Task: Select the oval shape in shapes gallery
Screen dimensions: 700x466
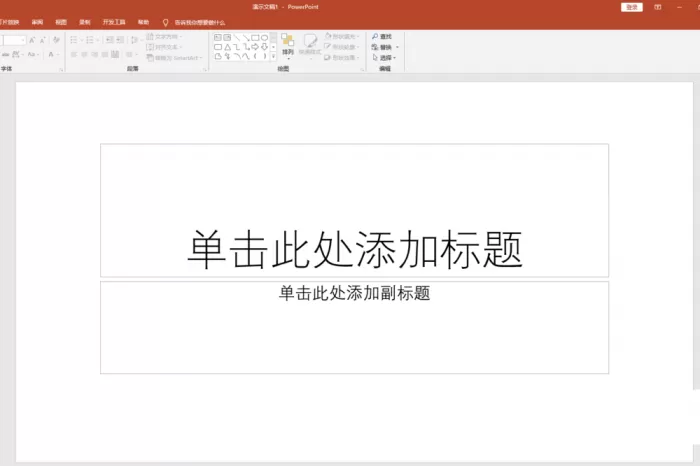Action: pos(264,37)
